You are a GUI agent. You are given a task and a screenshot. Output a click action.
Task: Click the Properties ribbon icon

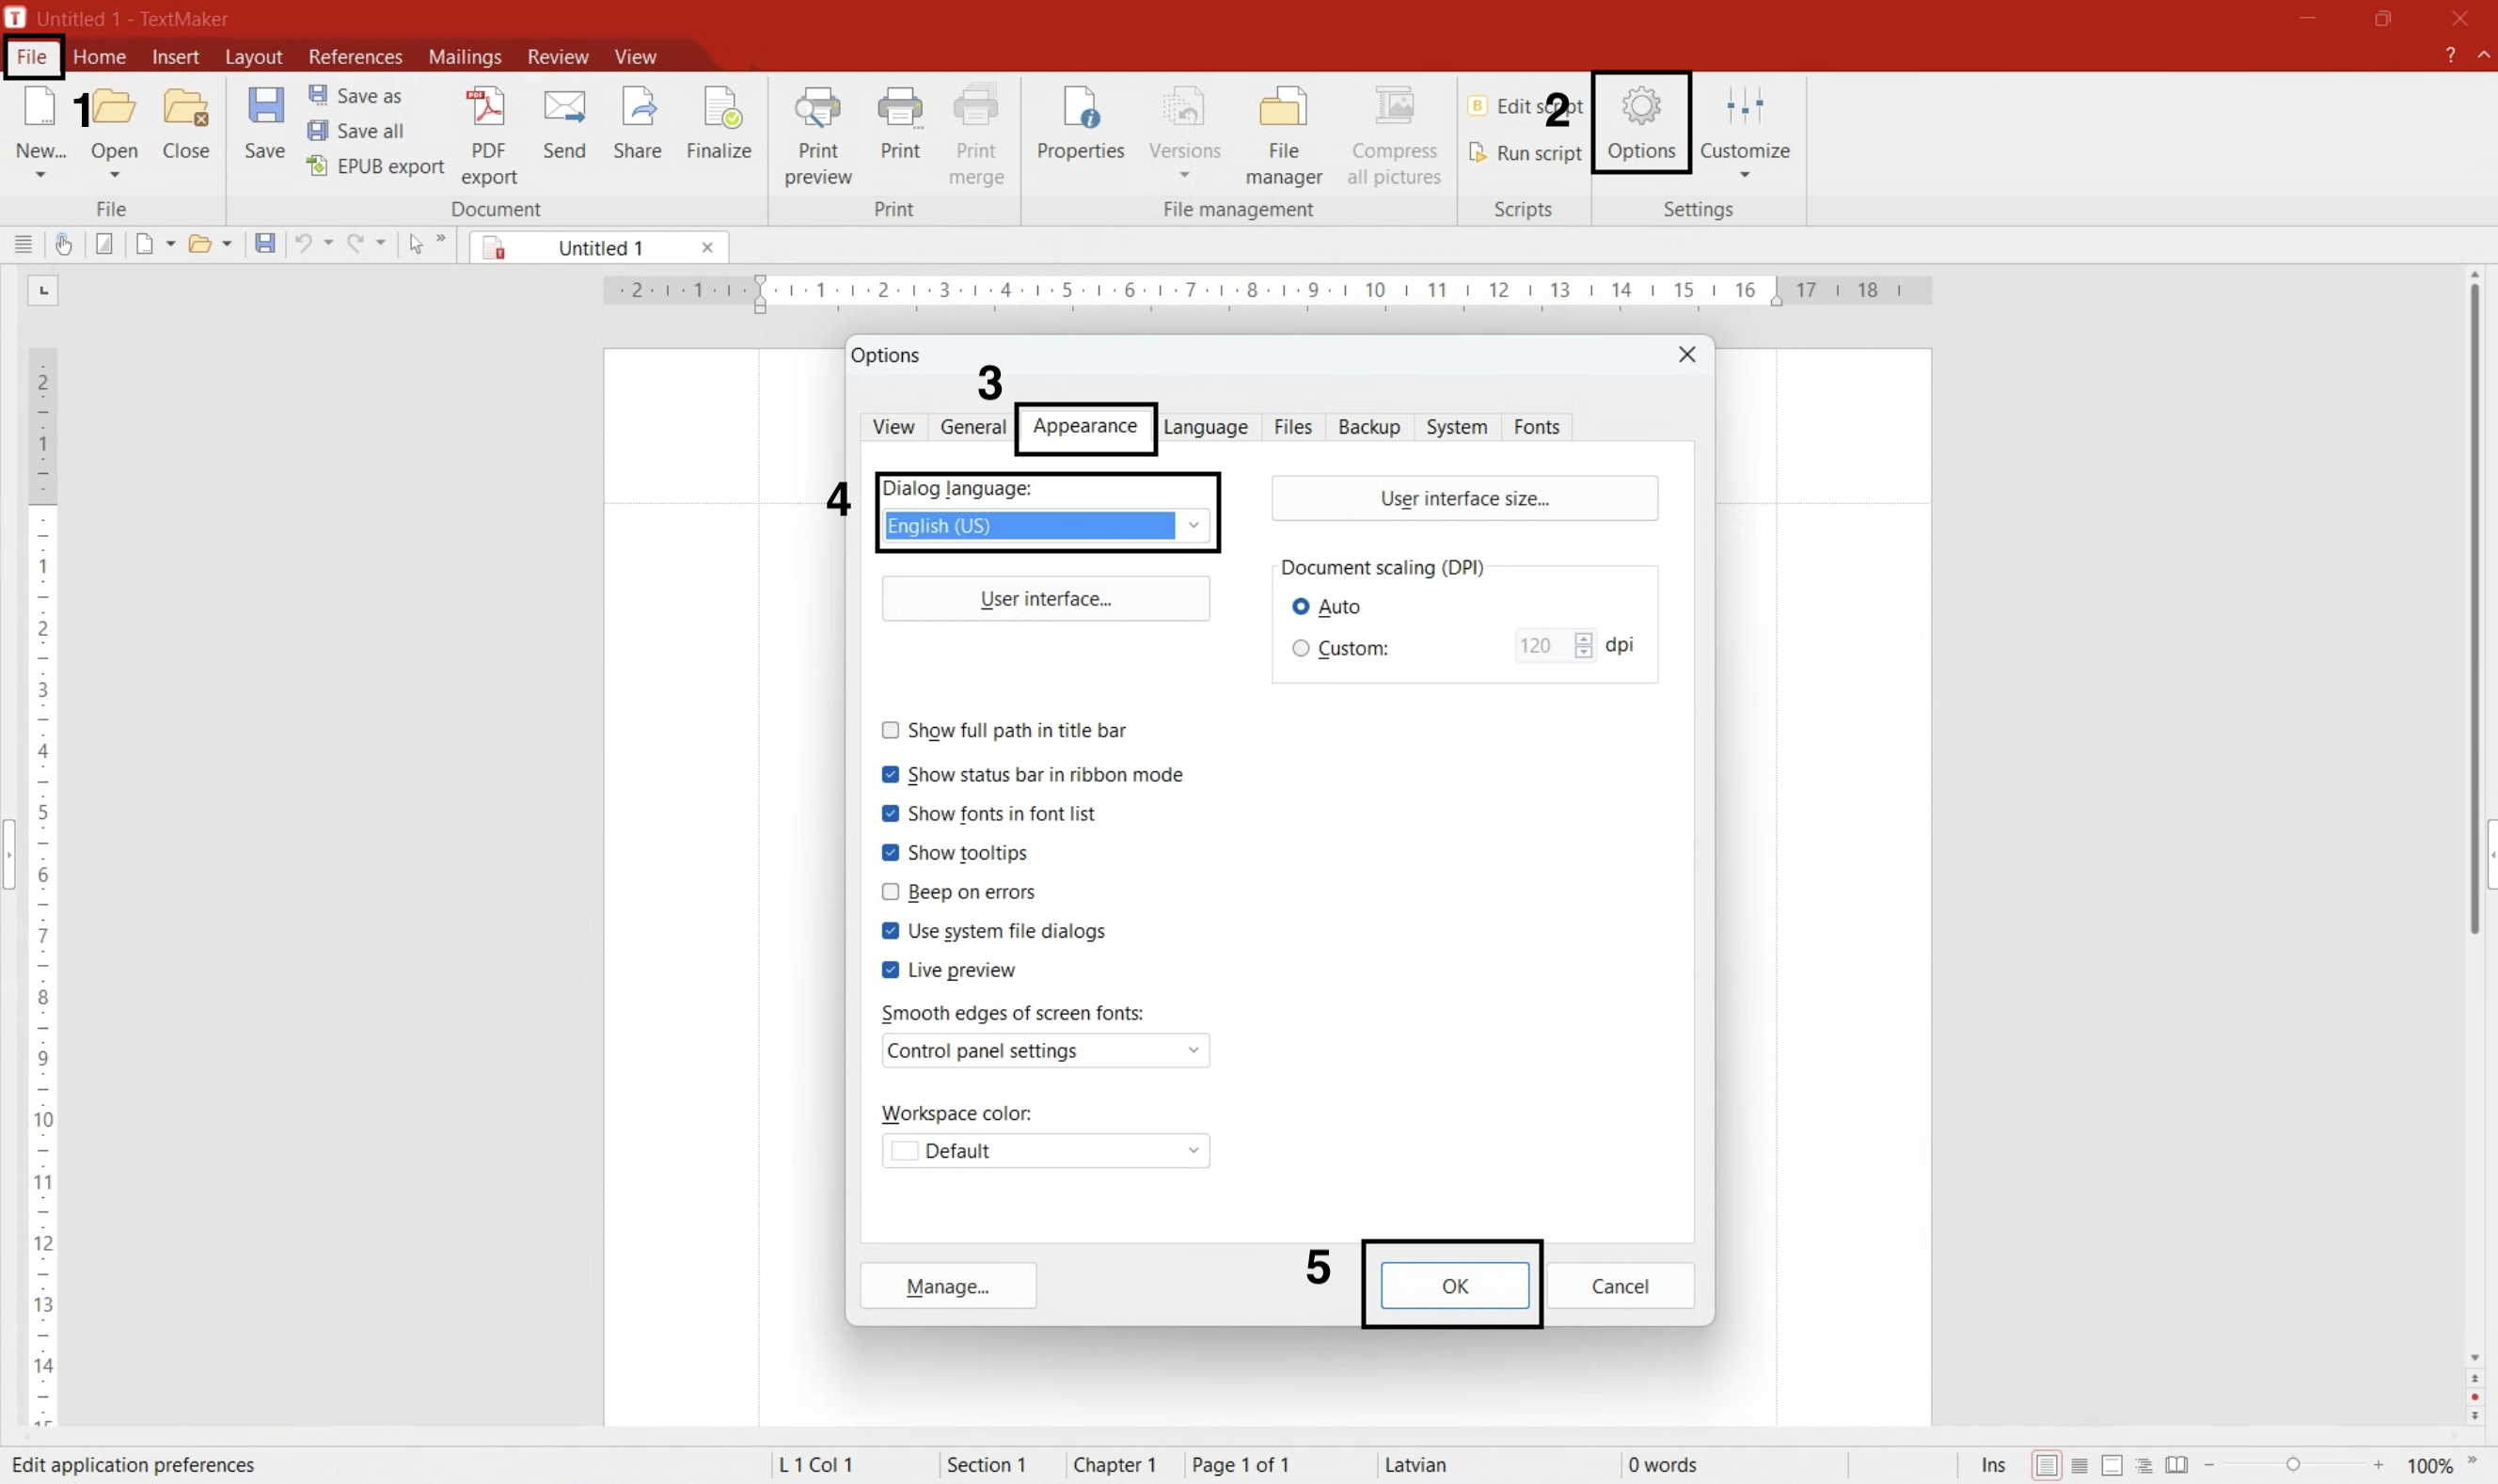pyautogui.click(x=1080, y=108)
